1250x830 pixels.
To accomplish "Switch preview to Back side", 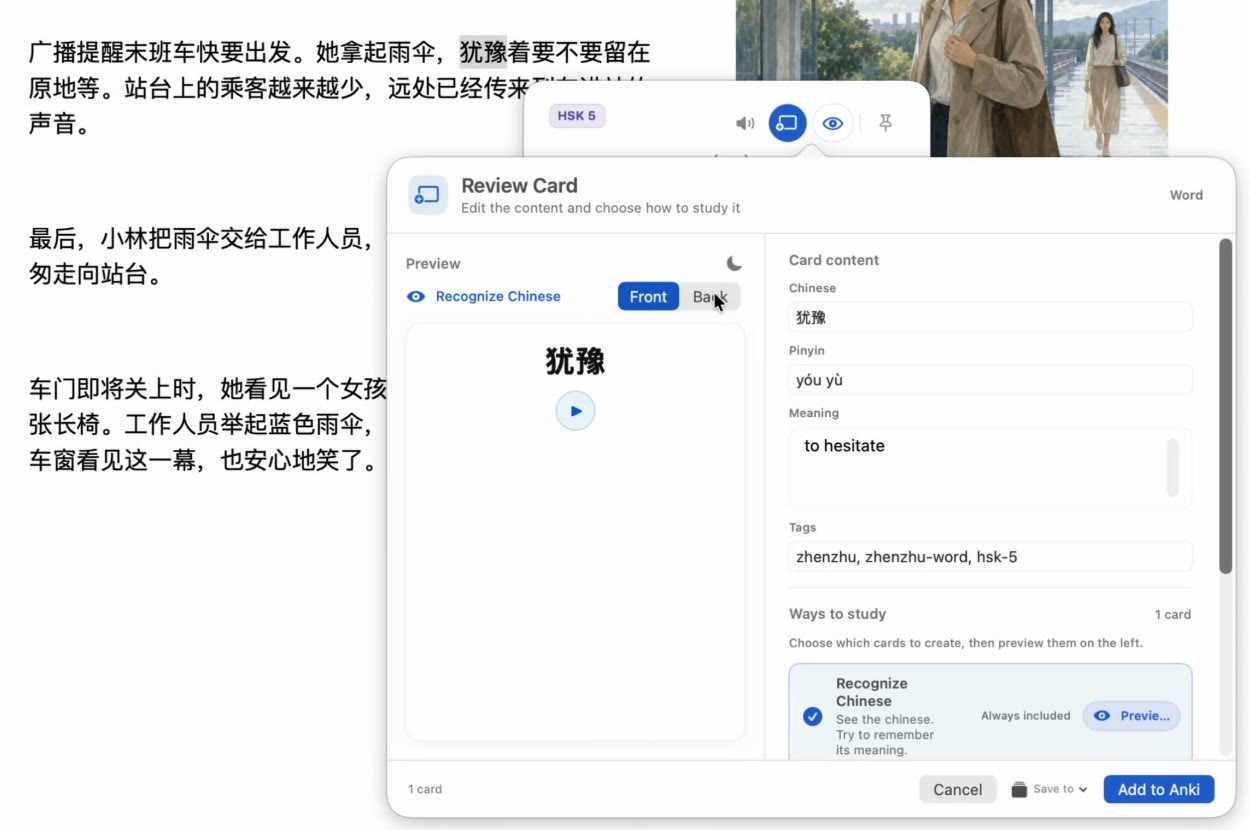I will (710, 296).
